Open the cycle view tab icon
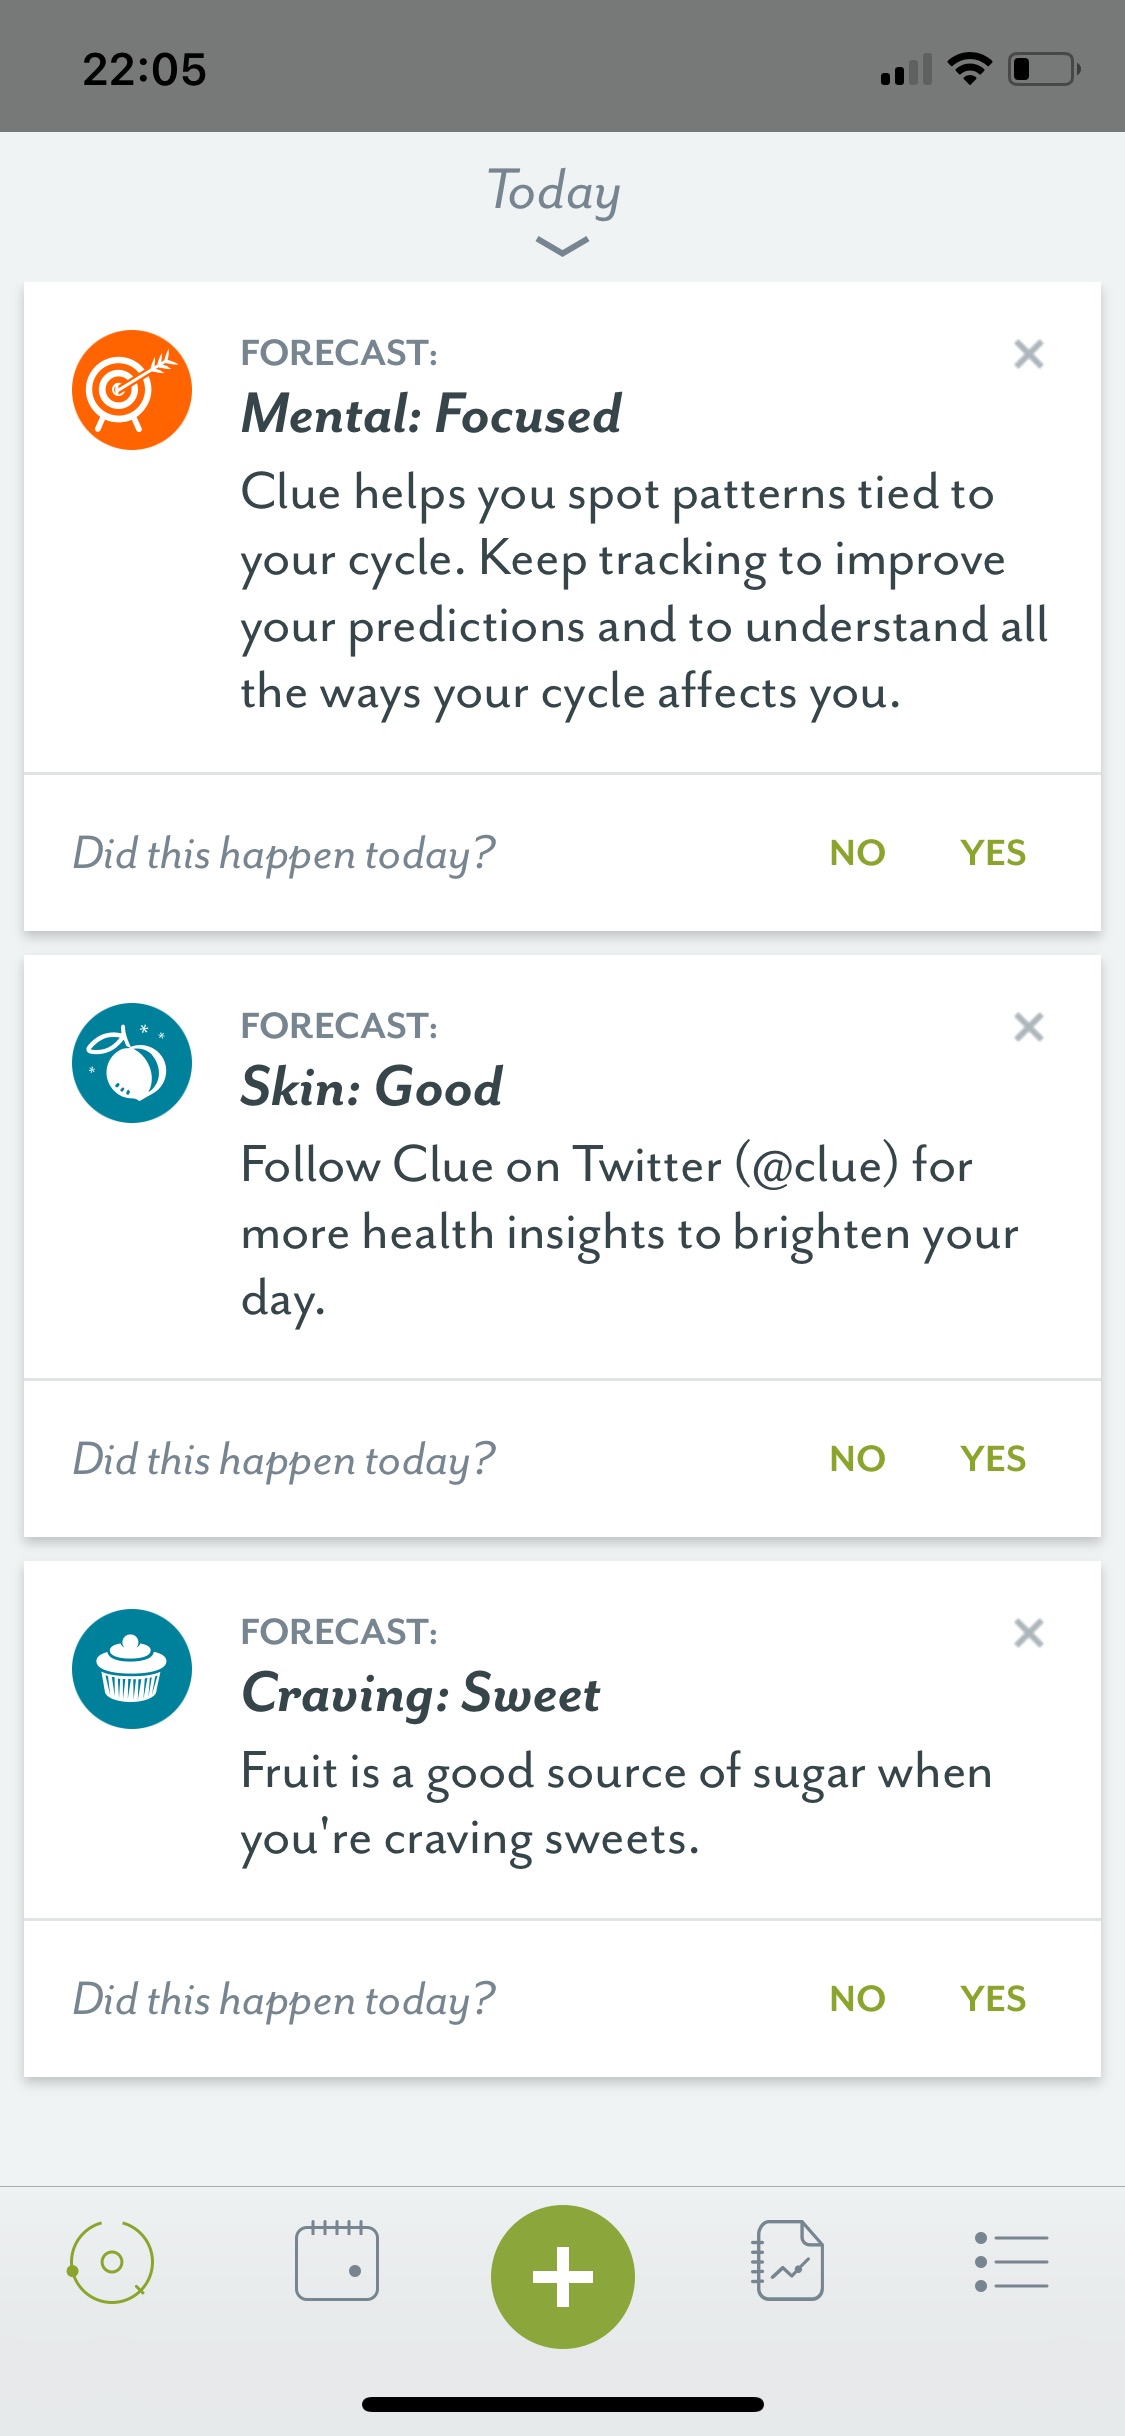1125x2436 pixels. 111,2262
